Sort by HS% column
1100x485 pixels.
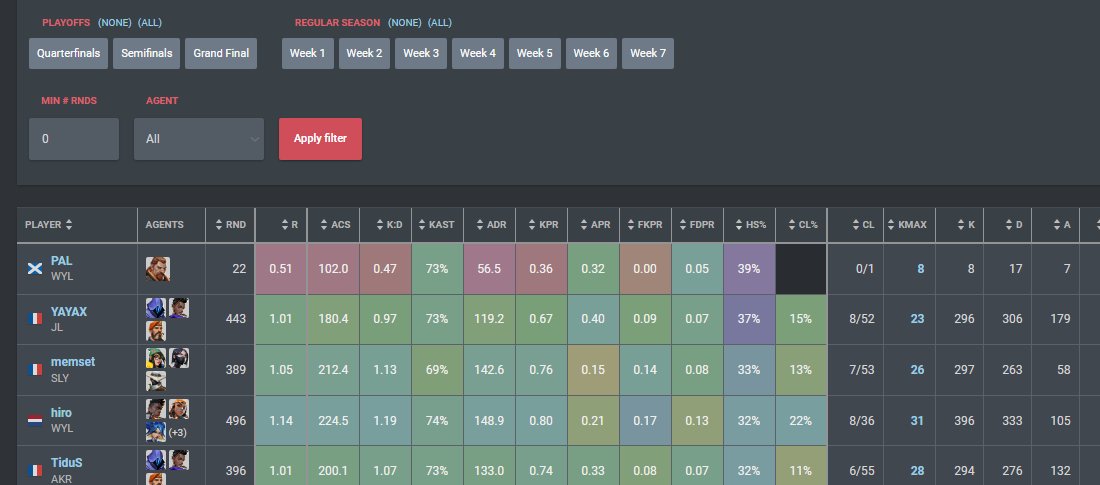pos(749,225)
